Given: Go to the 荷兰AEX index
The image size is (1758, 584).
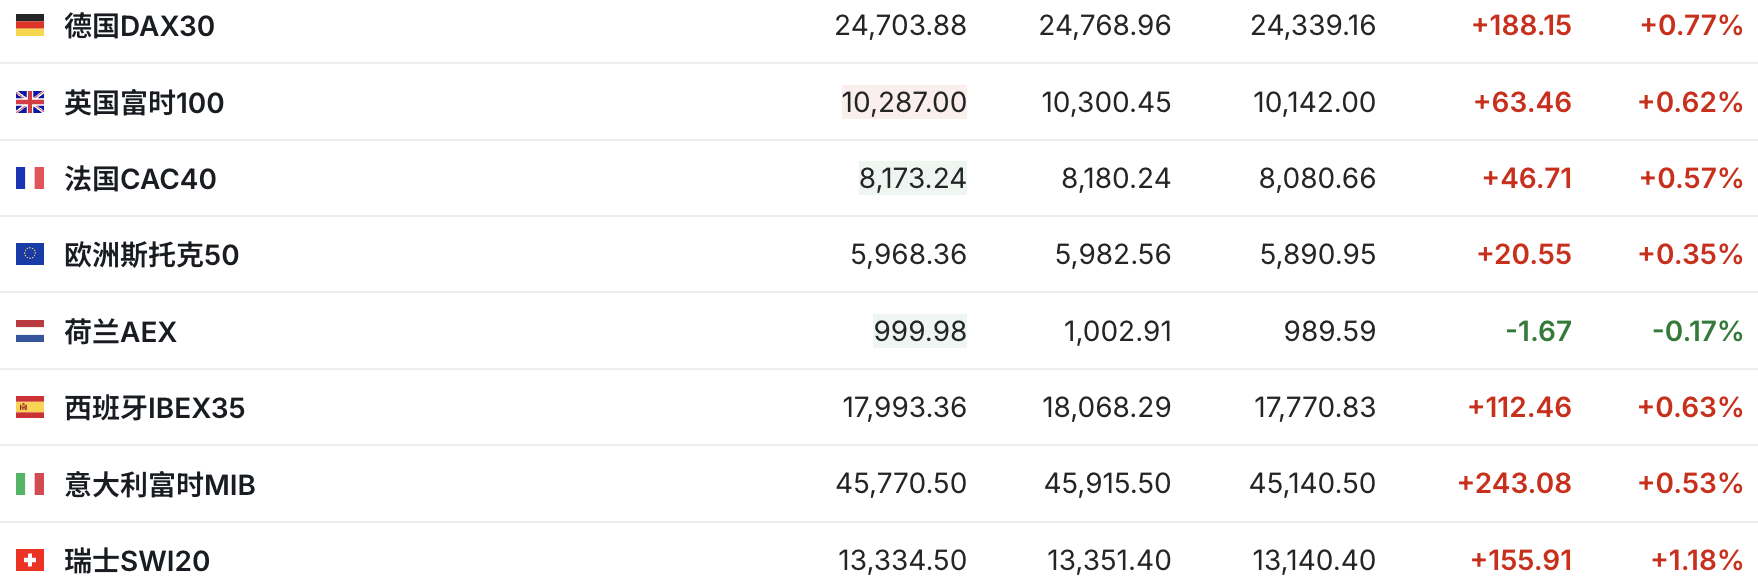Looking at the screenshot, I should click(x=120, y=332).
